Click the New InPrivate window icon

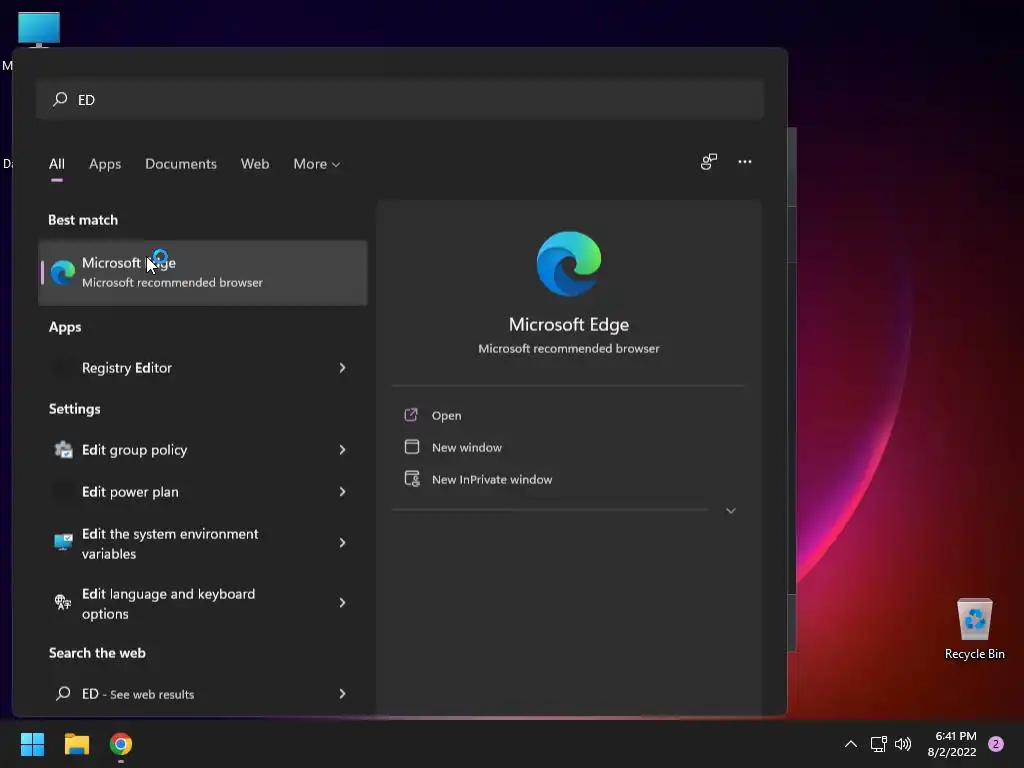point(412,479)
